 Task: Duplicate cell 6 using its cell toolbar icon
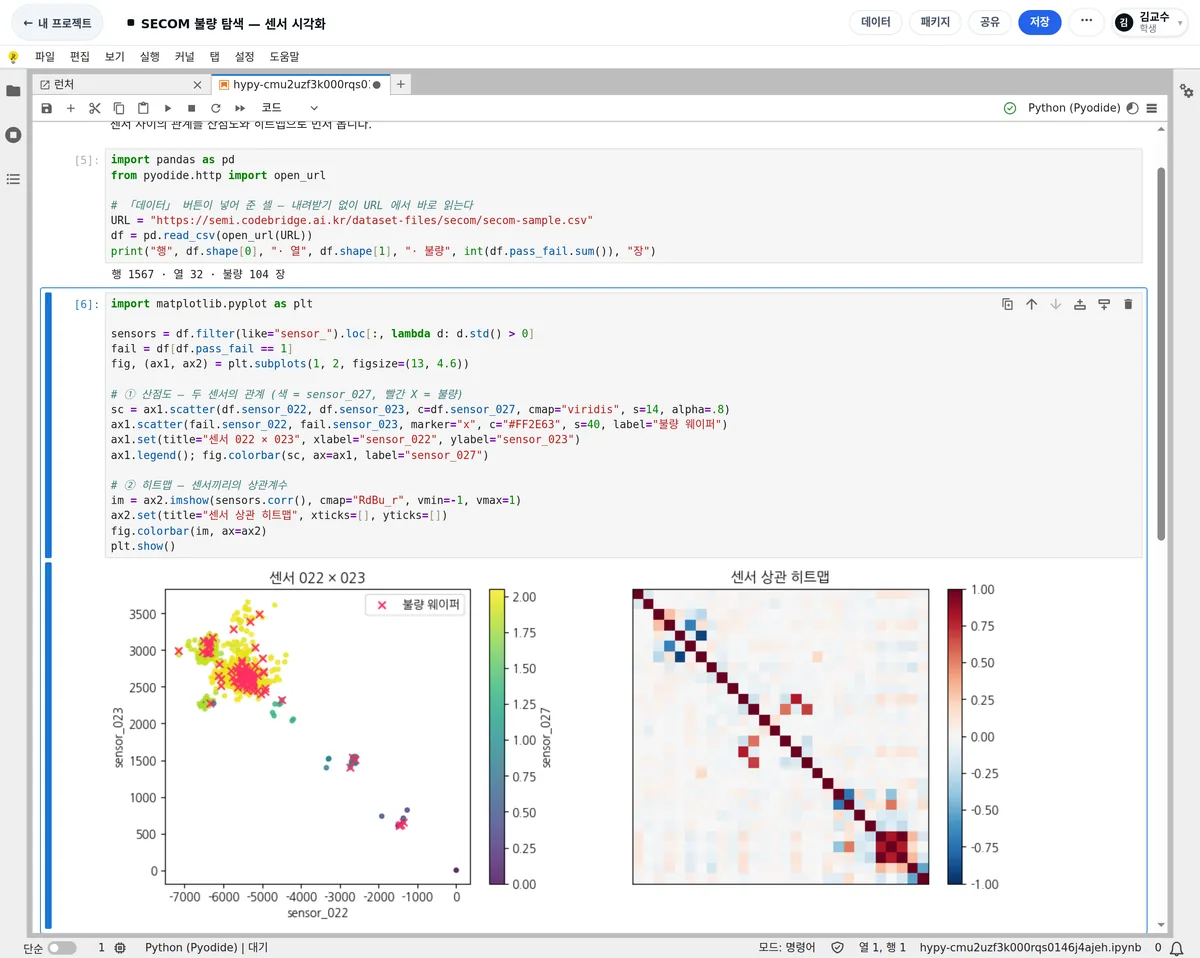point(1008,304)
